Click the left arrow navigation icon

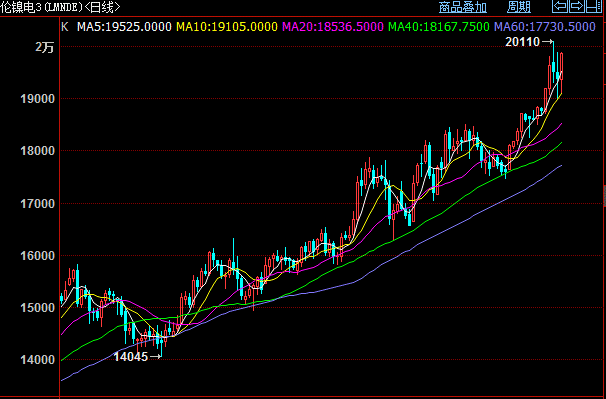pyautogui.click(x=560, y=7)
